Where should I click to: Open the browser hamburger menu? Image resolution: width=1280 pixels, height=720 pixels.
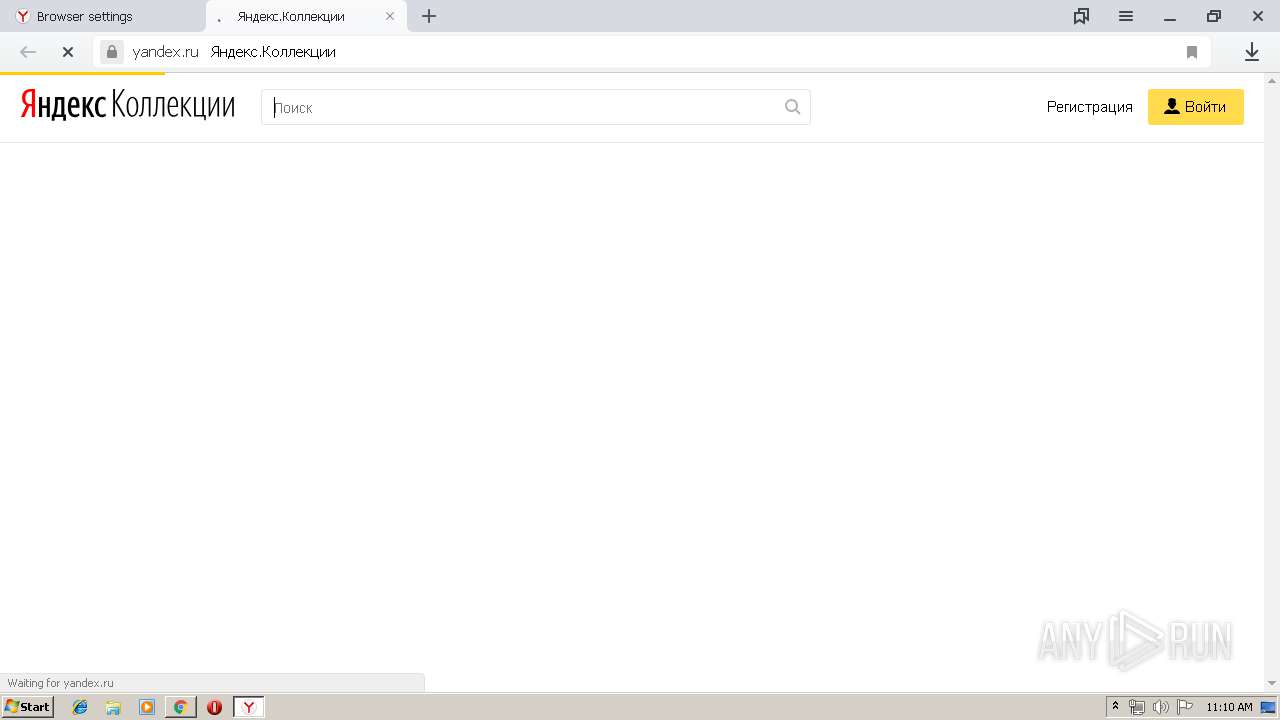(1125, 16)
